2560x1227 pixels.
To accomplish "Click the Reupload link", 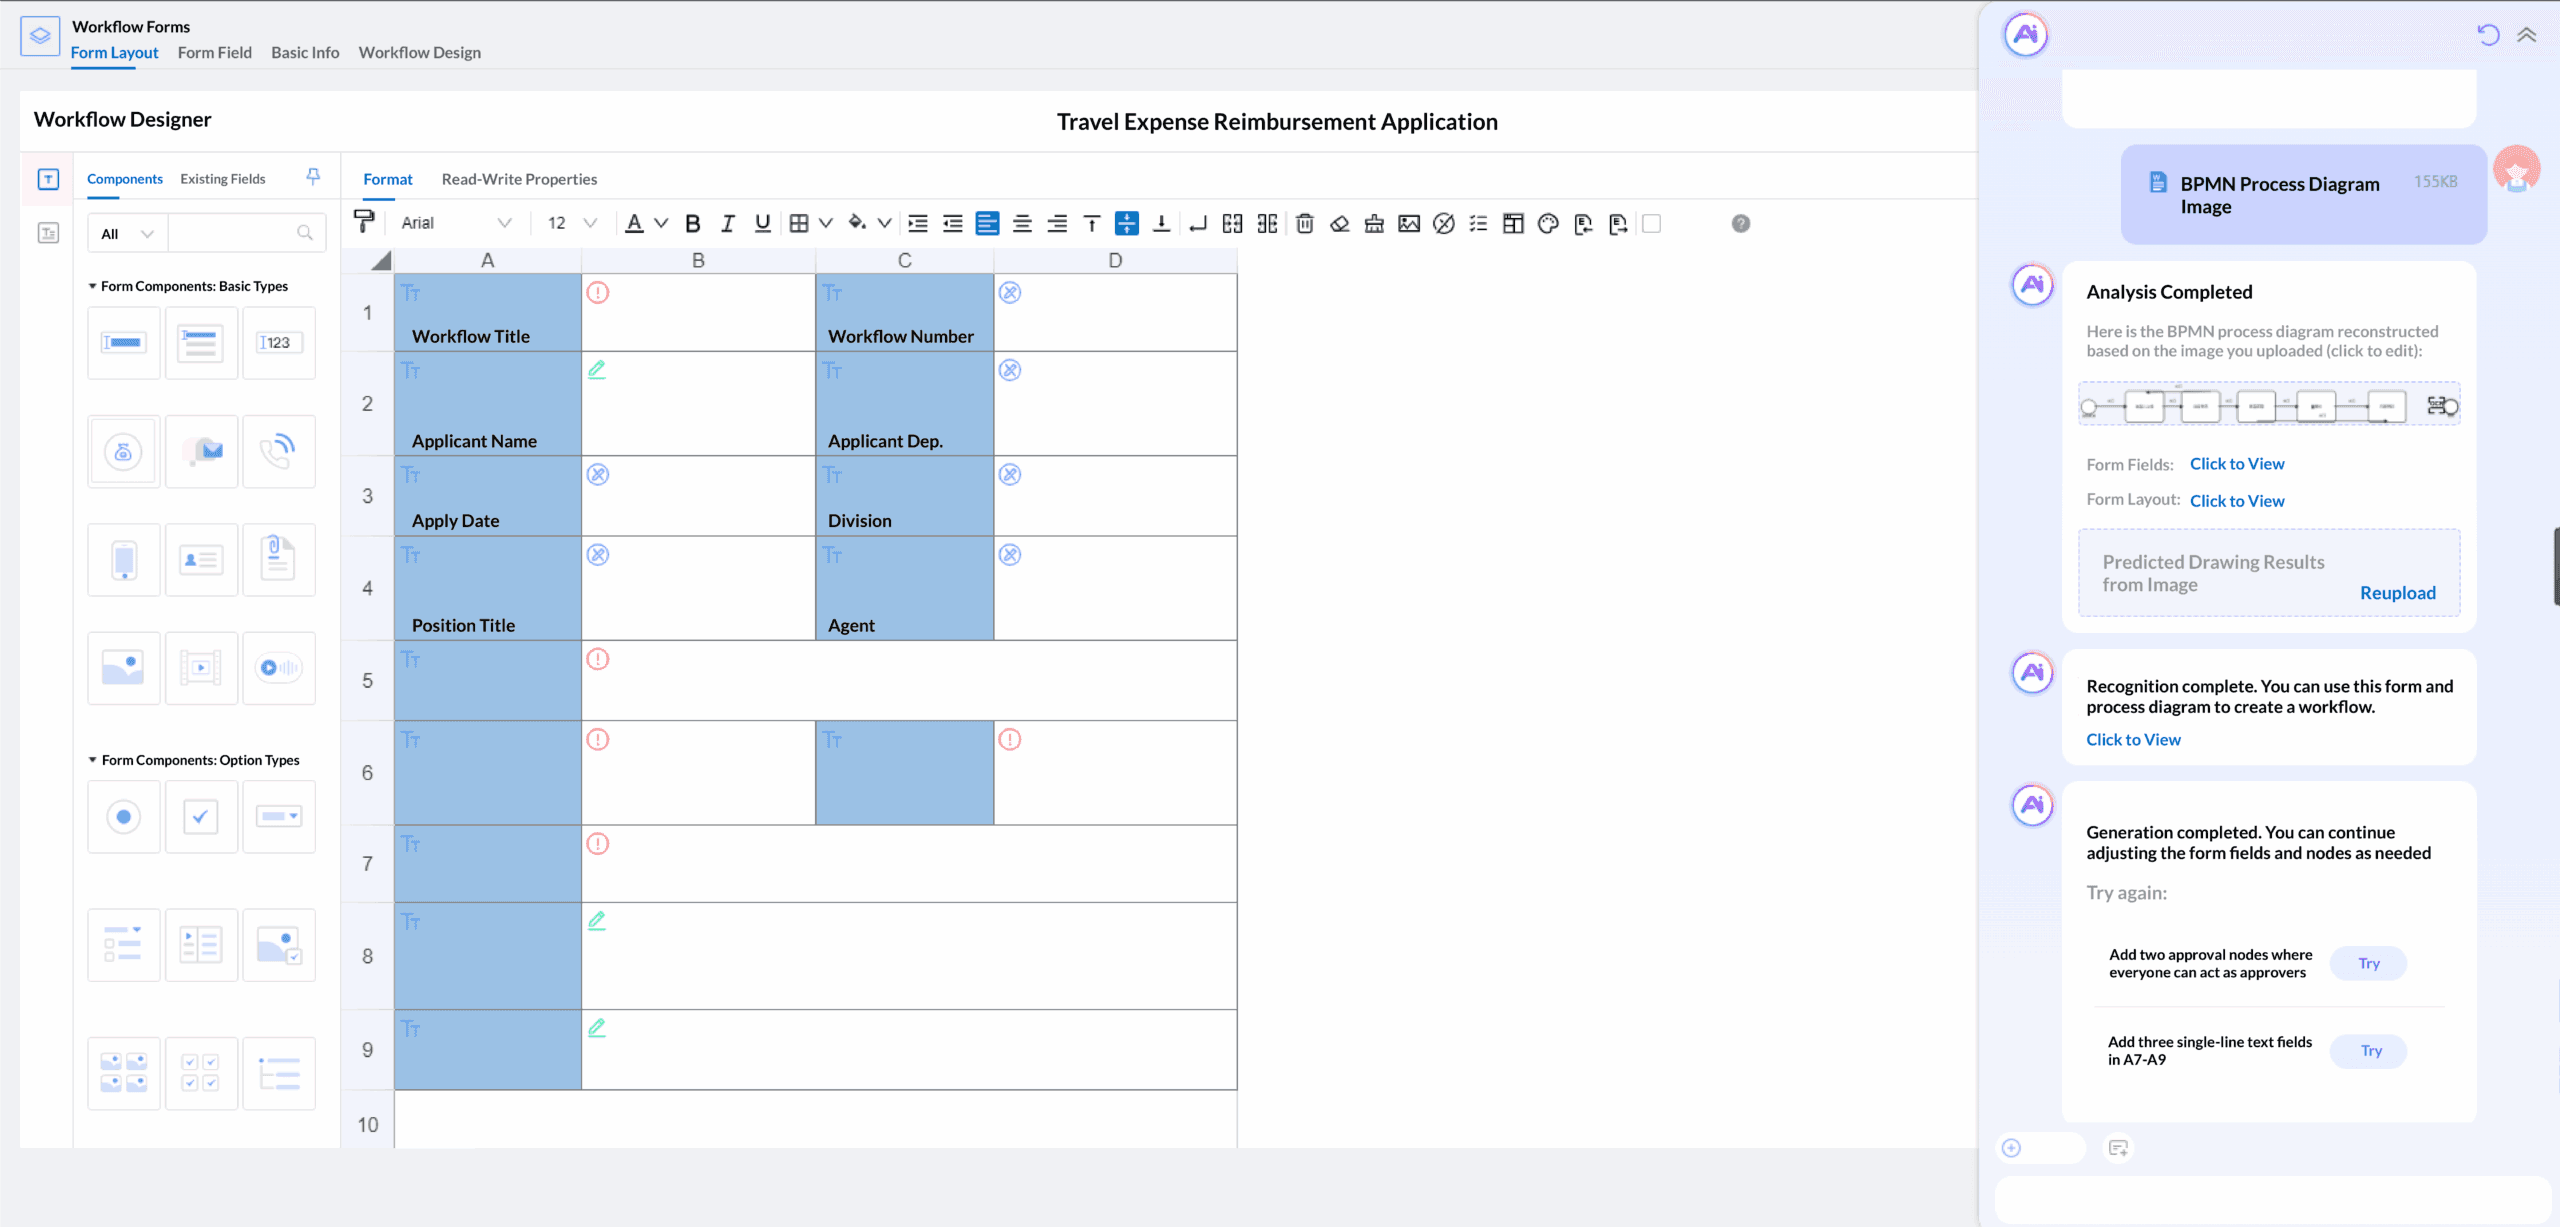I will 2398,593.
